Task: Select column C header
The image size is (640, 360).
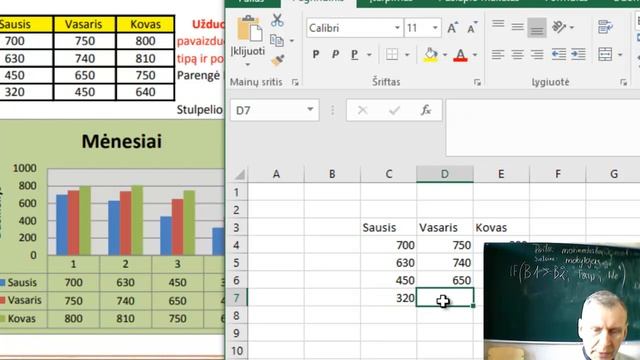Action: [x=389, y=174]
